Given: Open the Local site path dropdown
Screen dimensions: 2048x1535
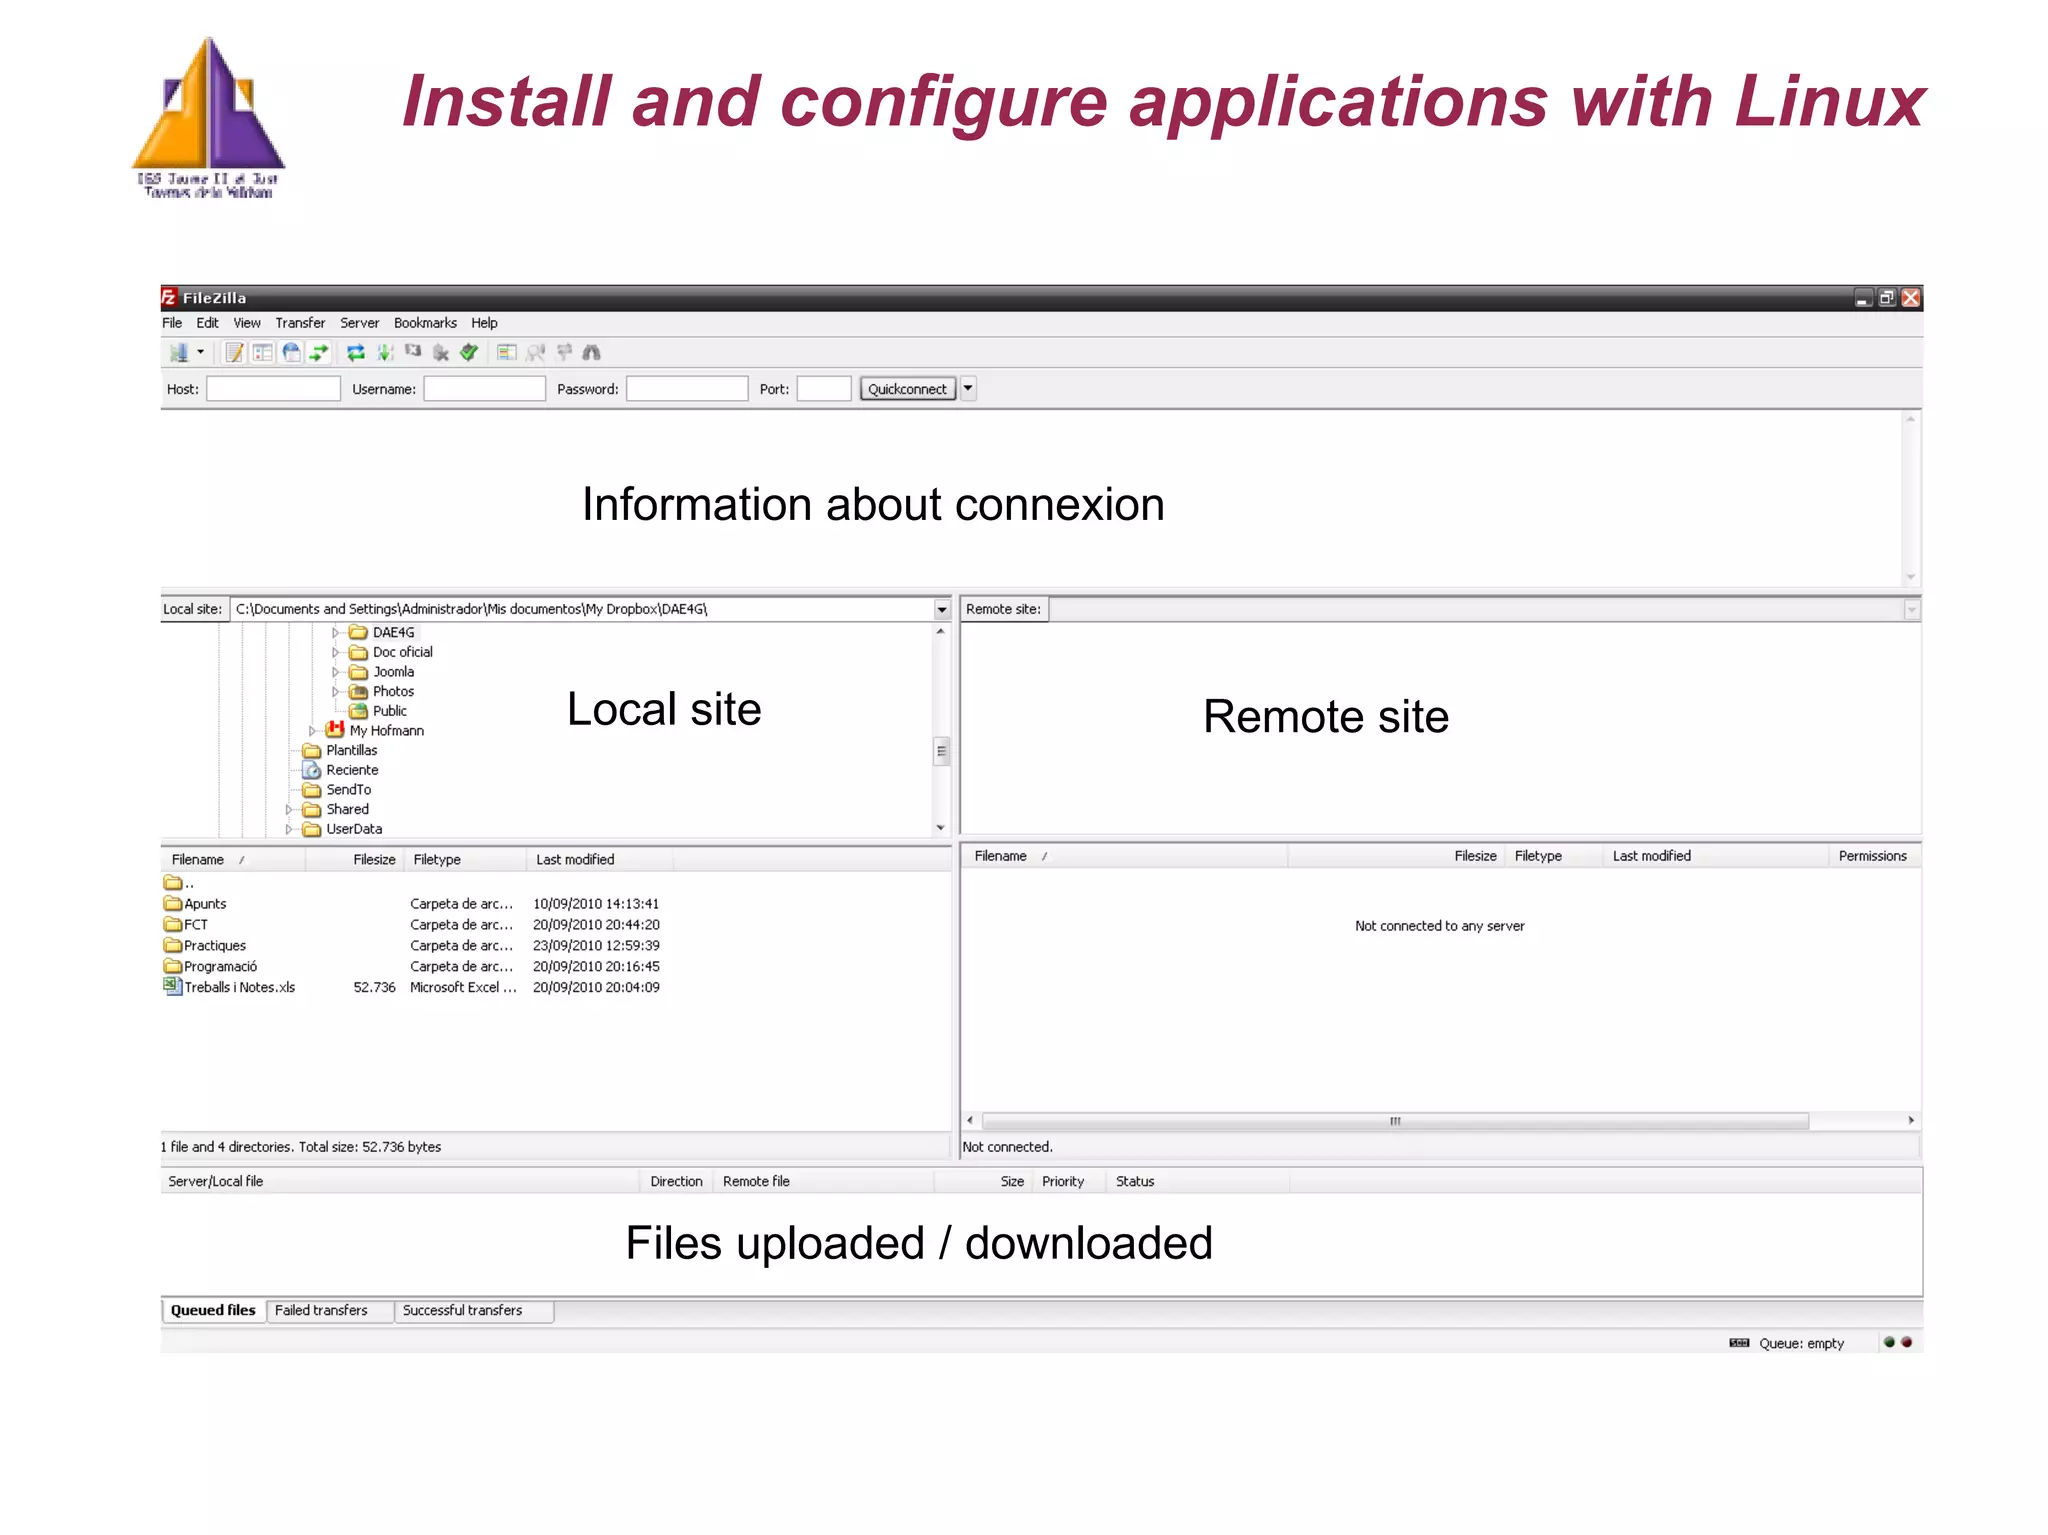Looking at the screenshot, I should point(941,609).
